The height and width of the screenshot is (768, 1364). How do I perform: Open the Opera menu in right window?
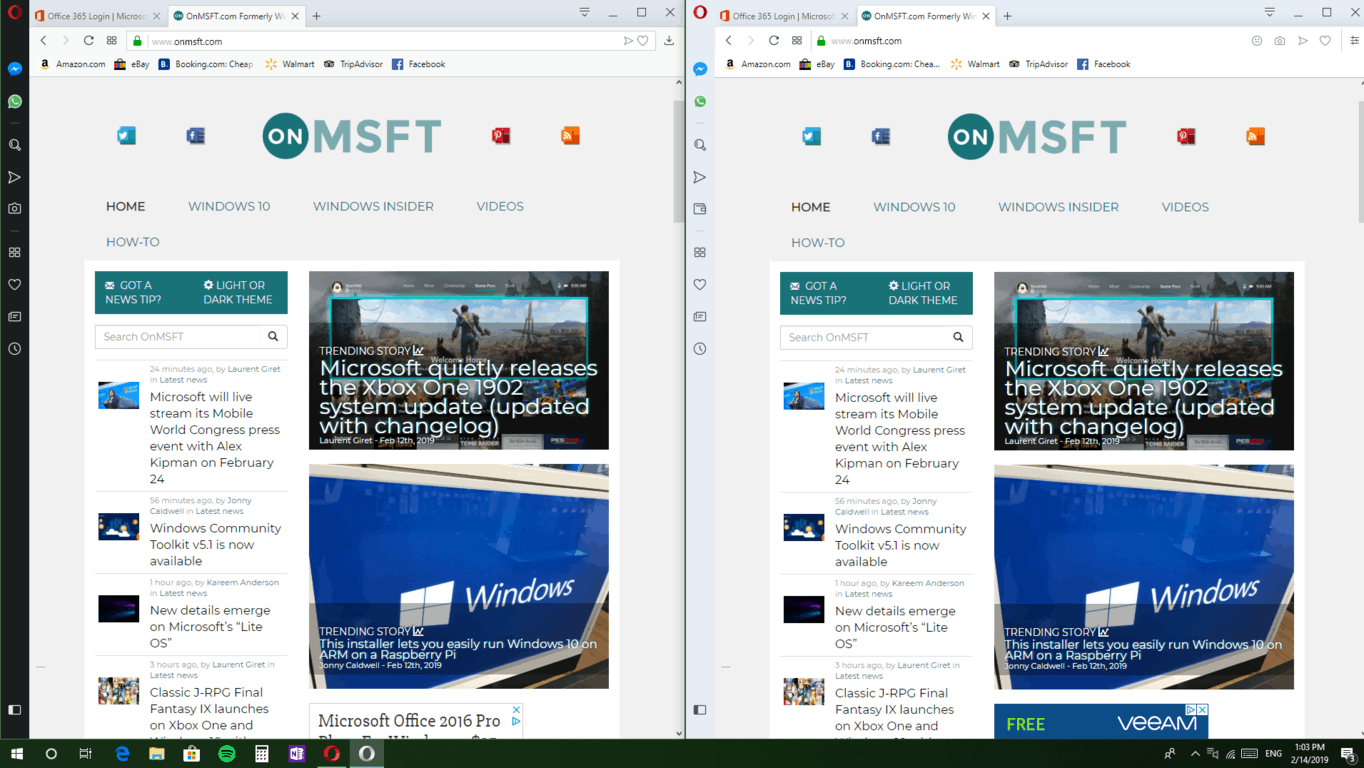[700, 14]
